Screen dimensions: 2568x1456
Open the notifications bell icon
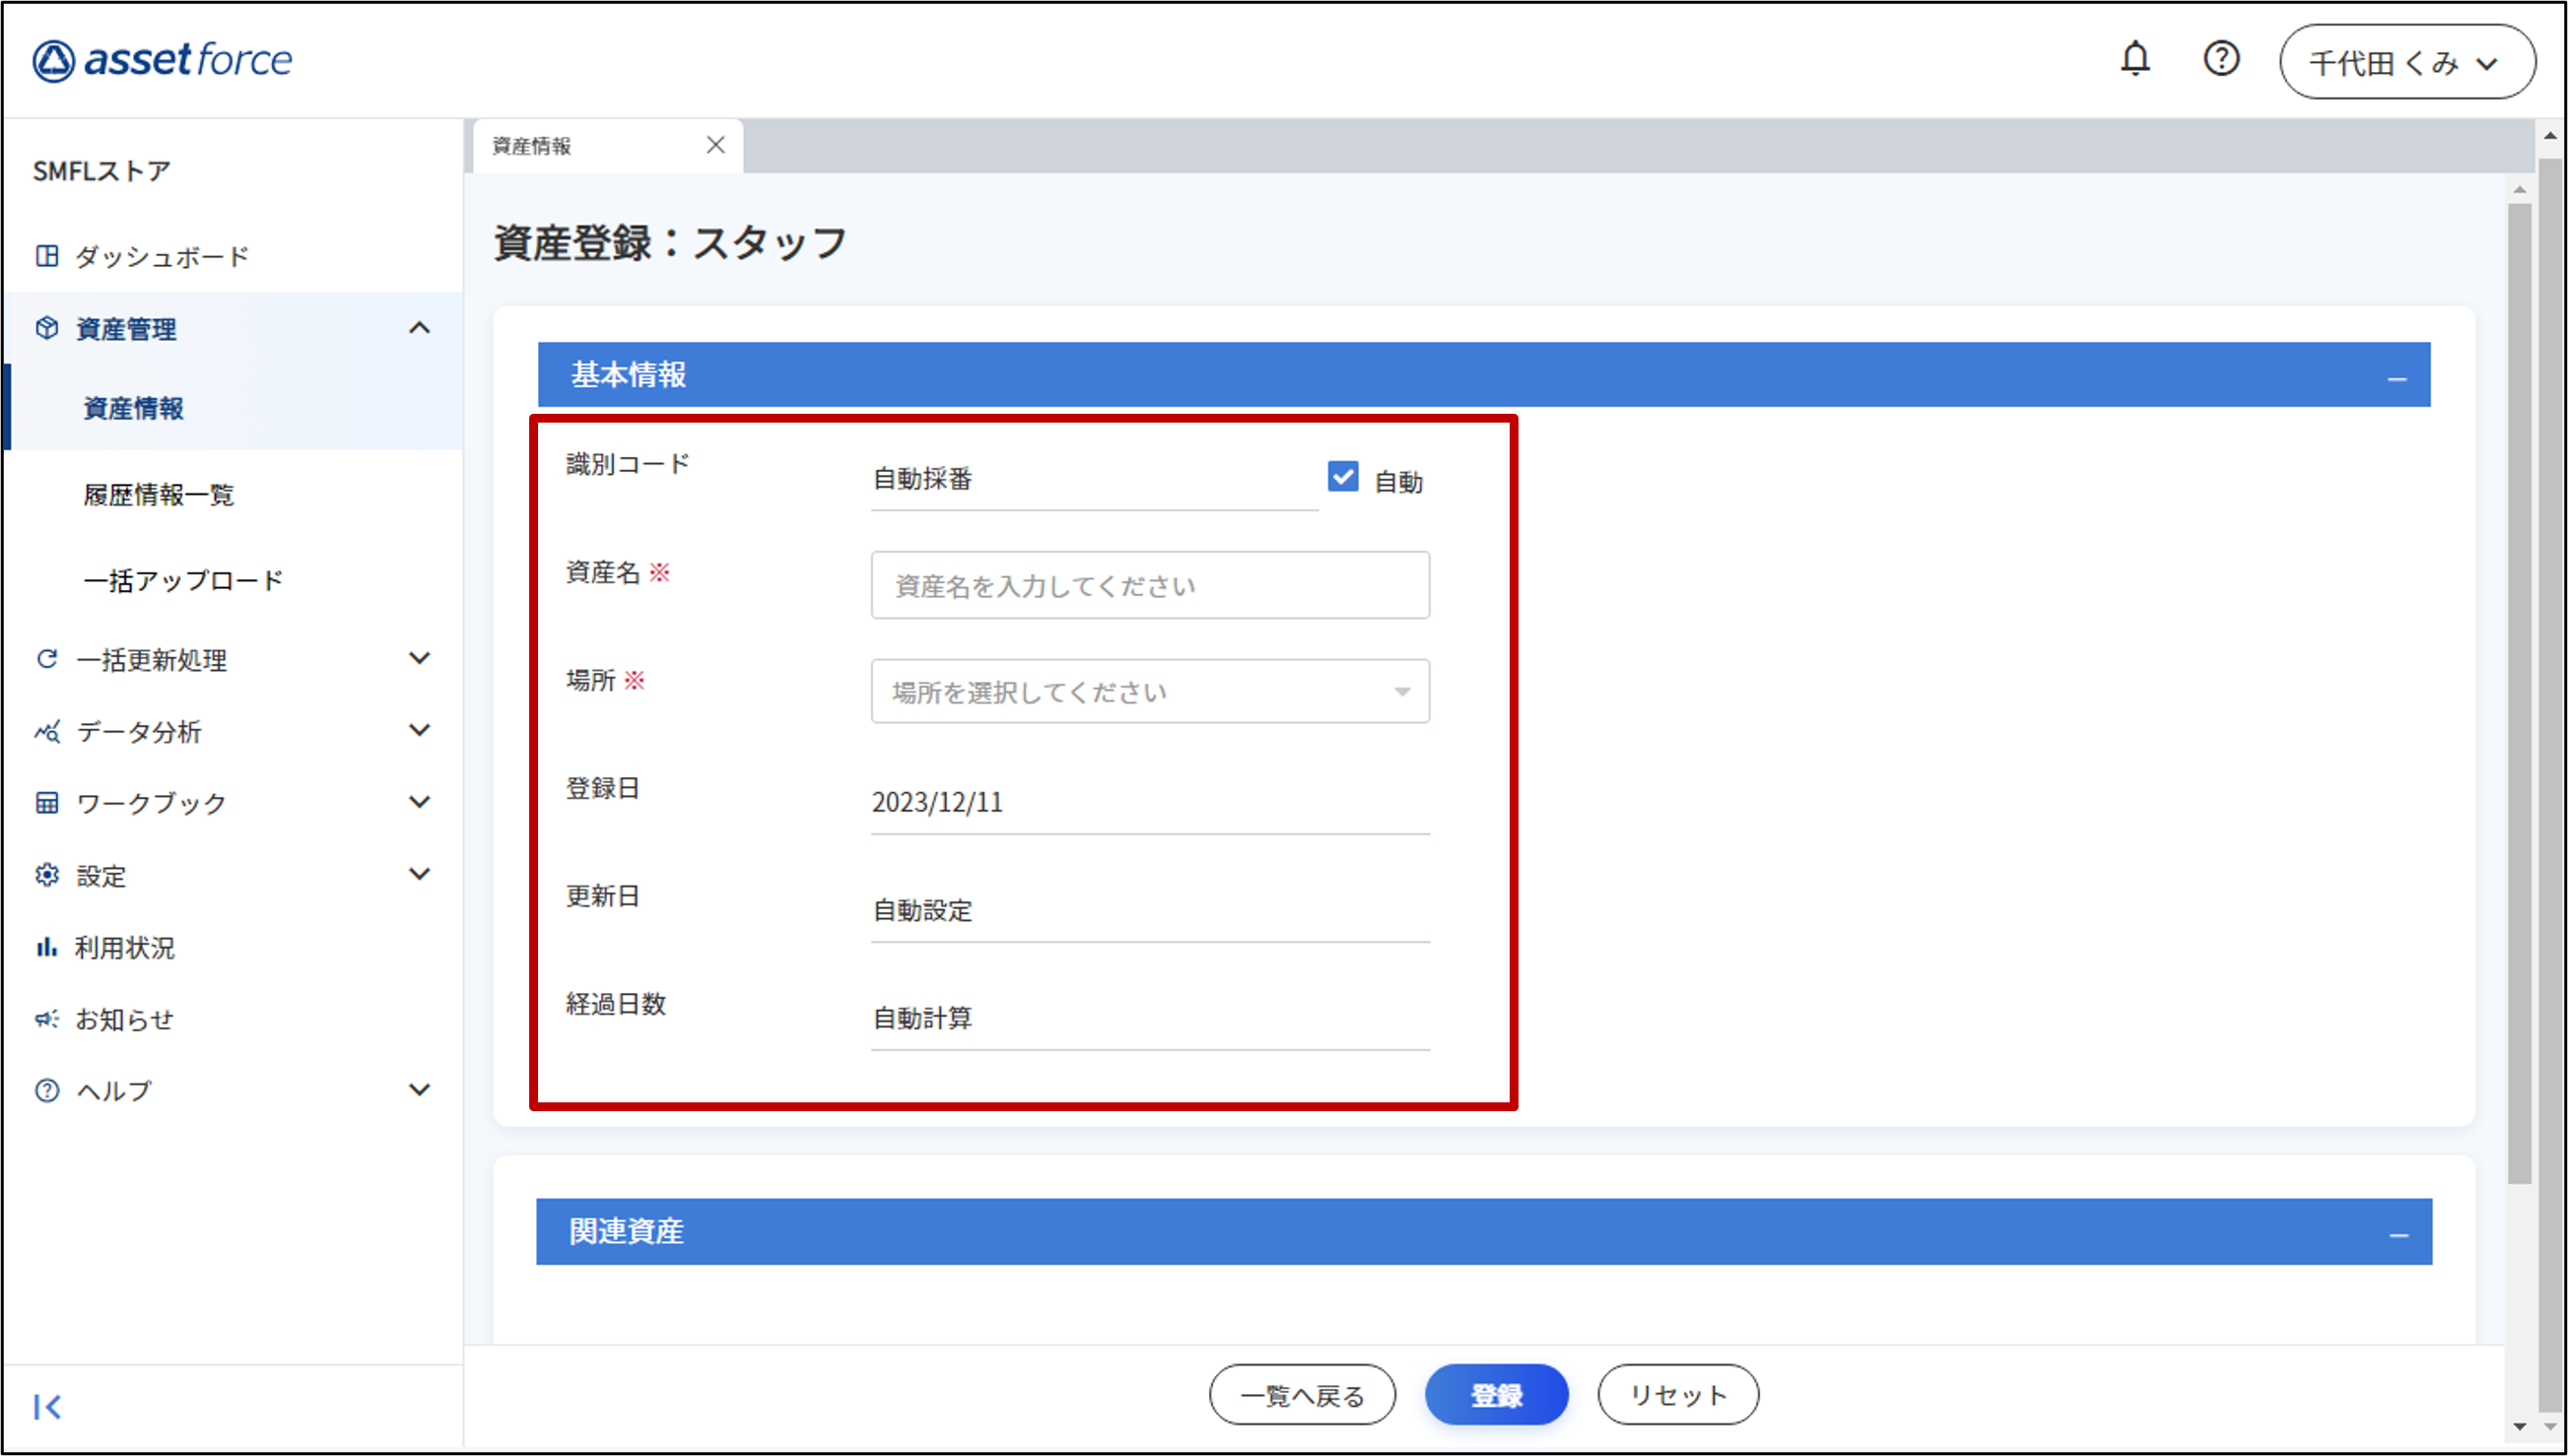click(2134, 60)
